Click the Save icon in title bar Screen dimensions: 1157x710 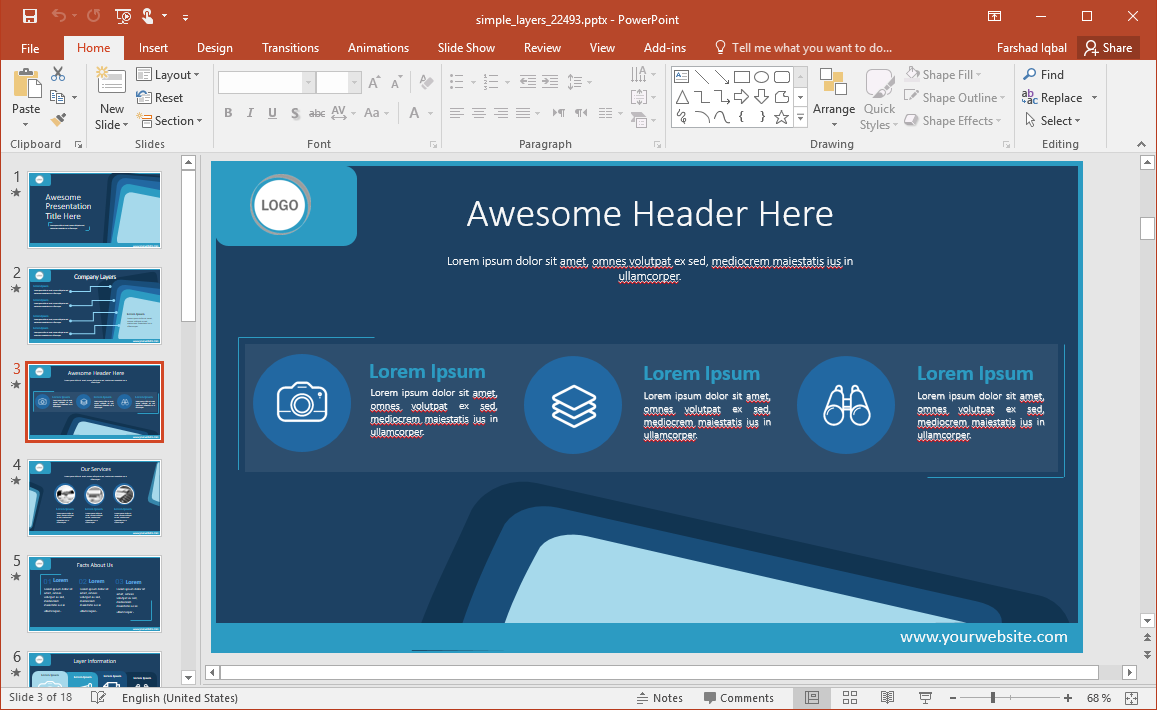pos(29,16)
